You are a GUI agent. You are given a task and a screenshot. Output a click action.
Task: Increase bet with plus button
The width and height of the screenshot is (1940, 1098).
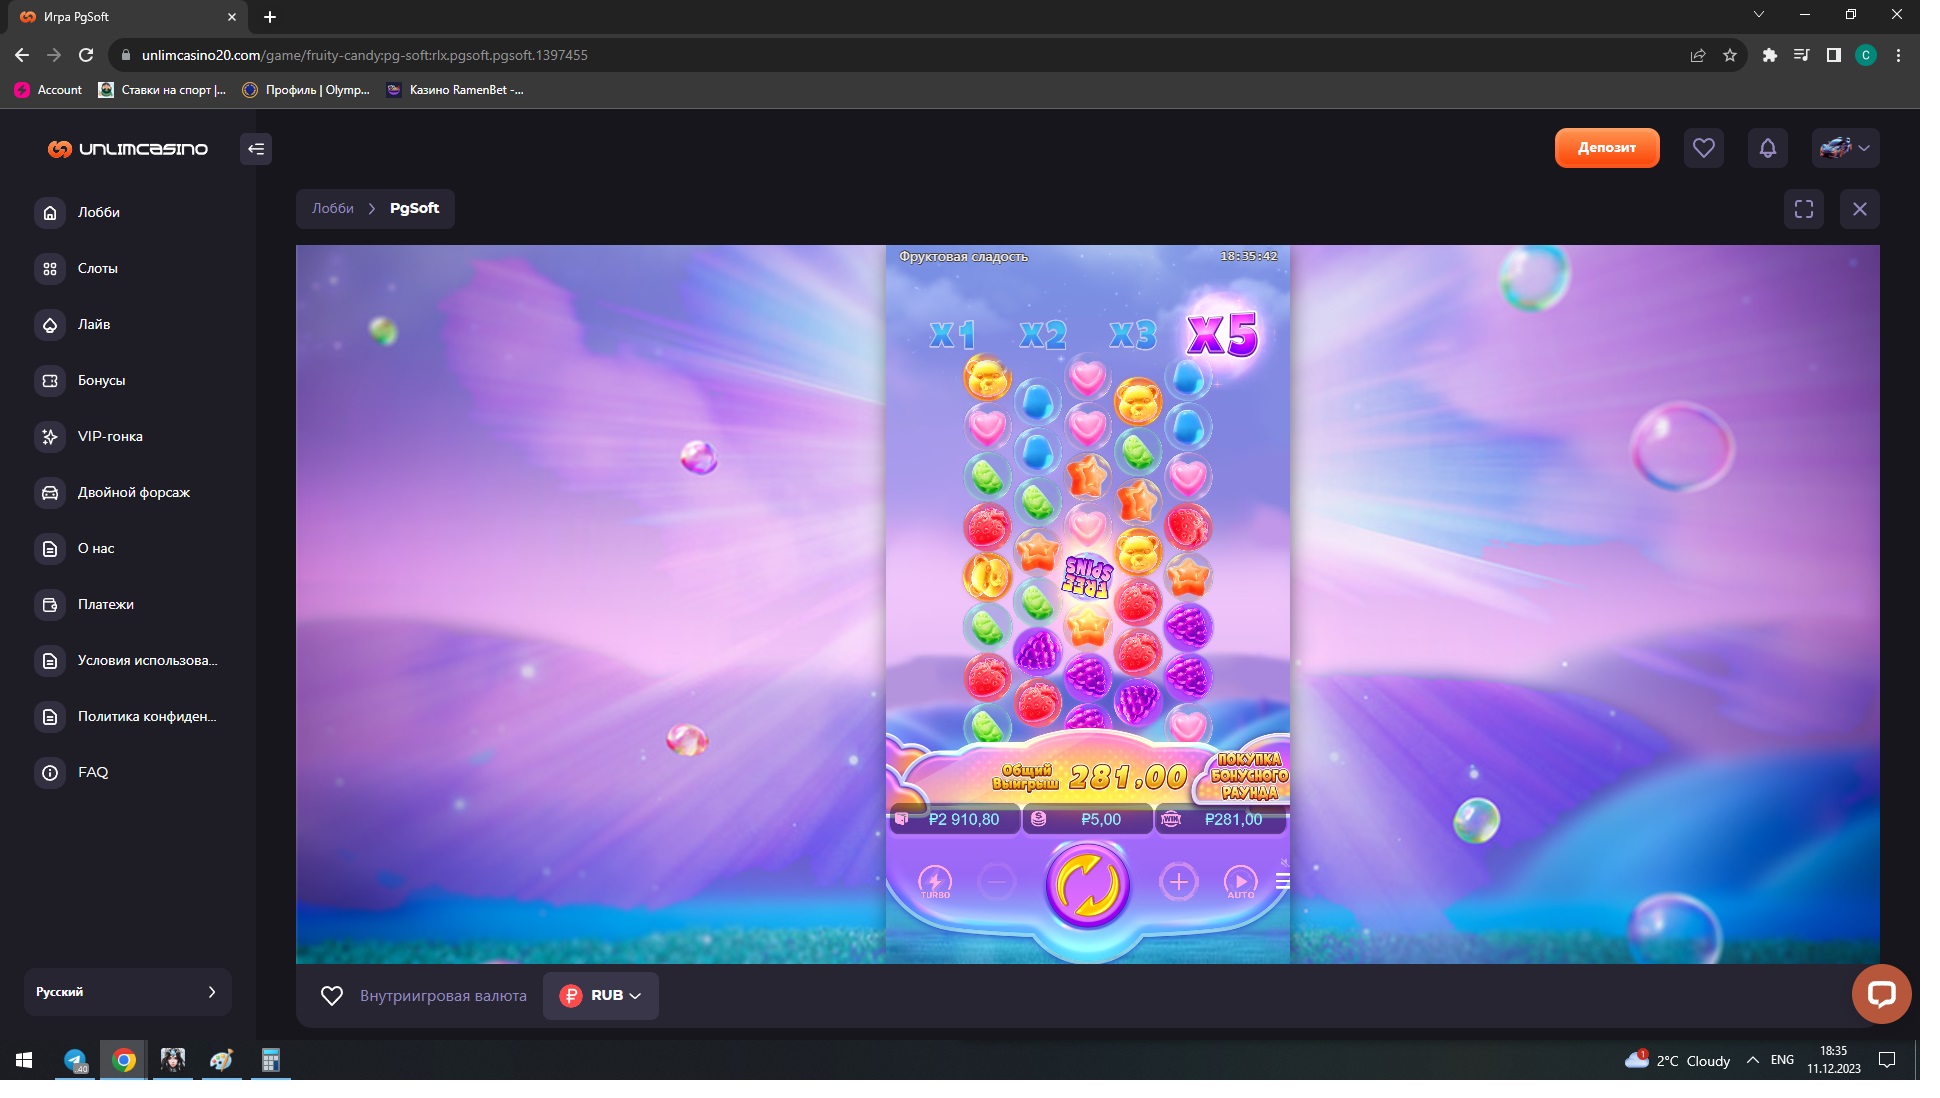pos(1178,882)
